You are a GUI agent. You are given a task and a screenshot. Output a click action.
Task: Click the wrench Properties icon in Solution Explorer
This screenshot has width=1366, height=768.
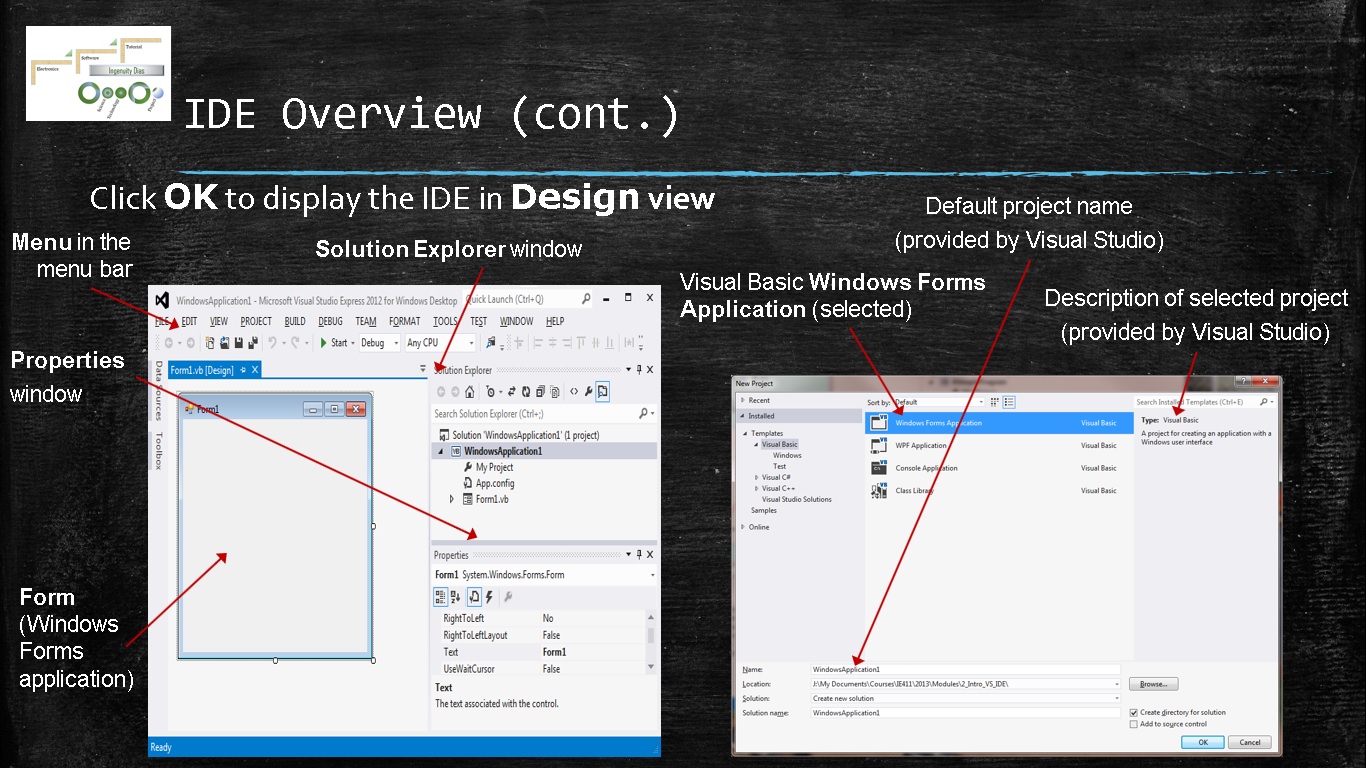[589, 392]
